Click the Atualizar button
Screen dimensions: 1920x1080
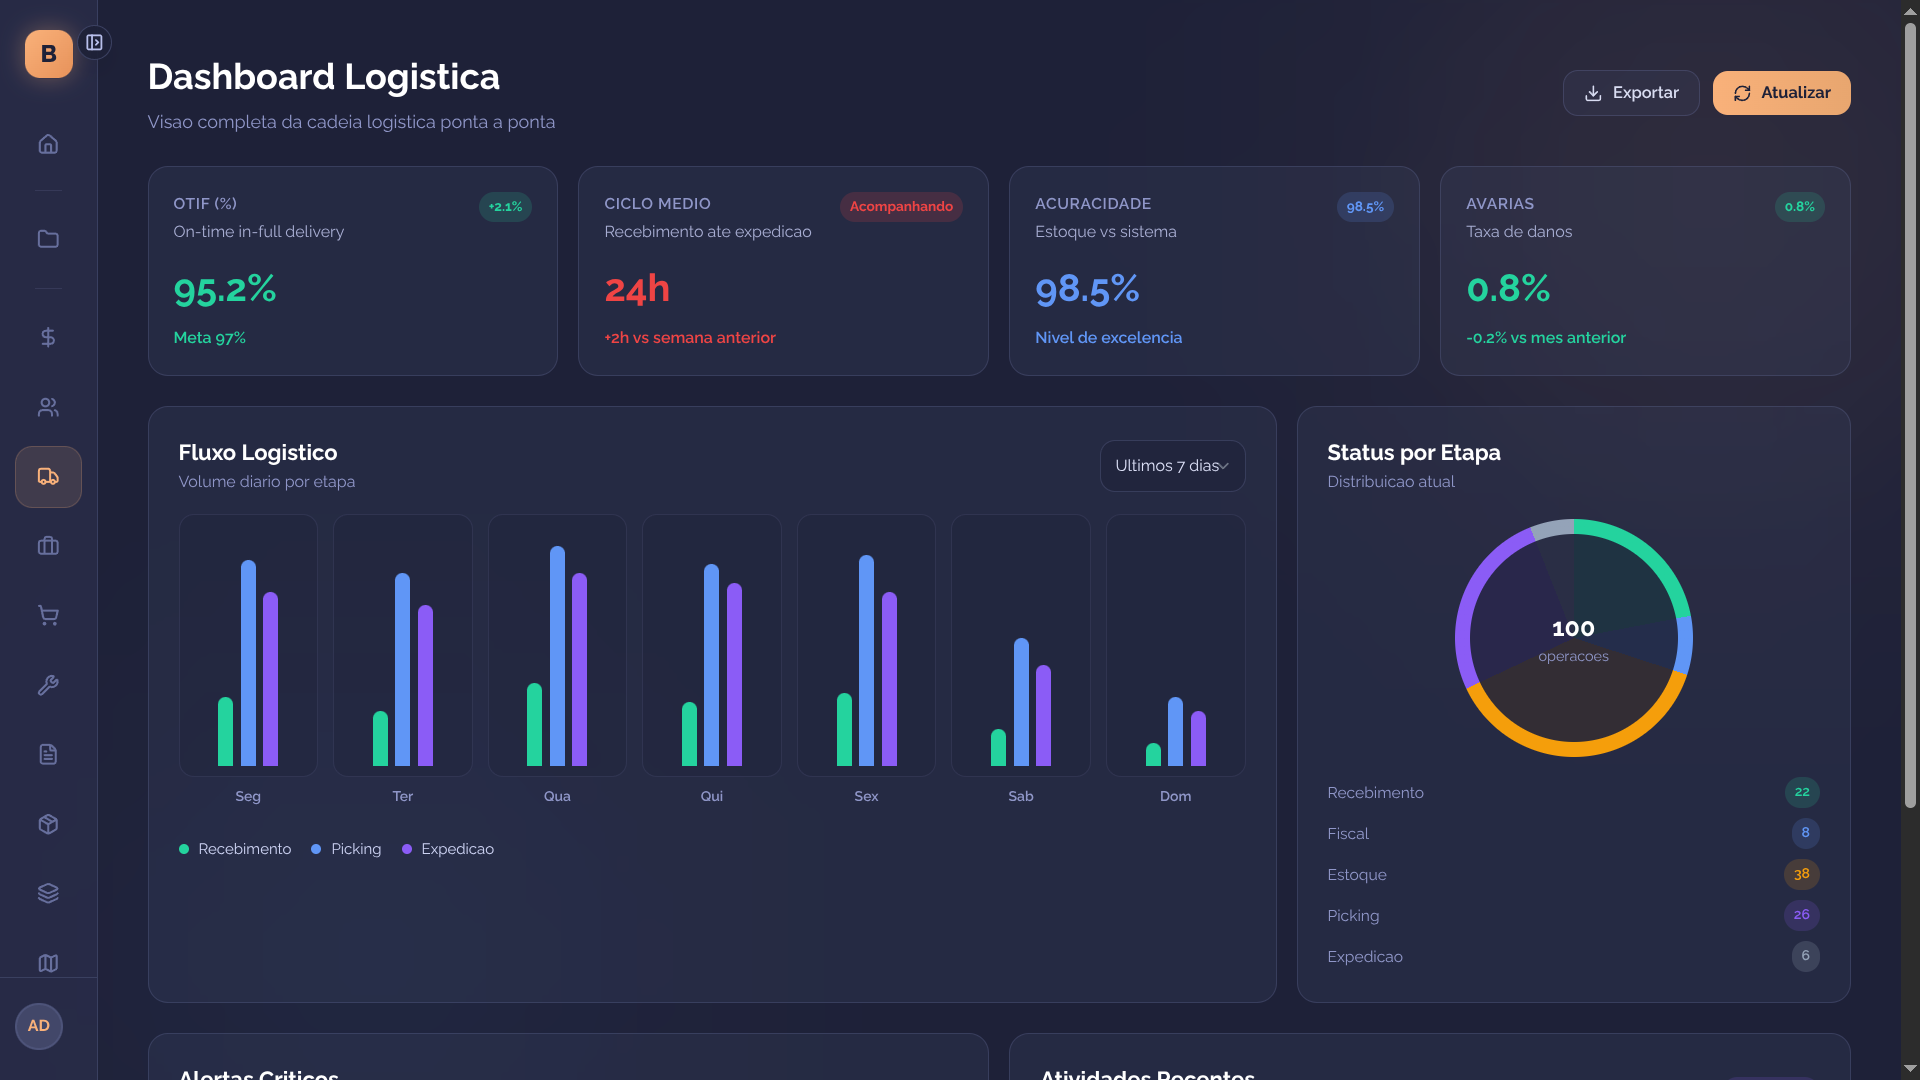1781,93
